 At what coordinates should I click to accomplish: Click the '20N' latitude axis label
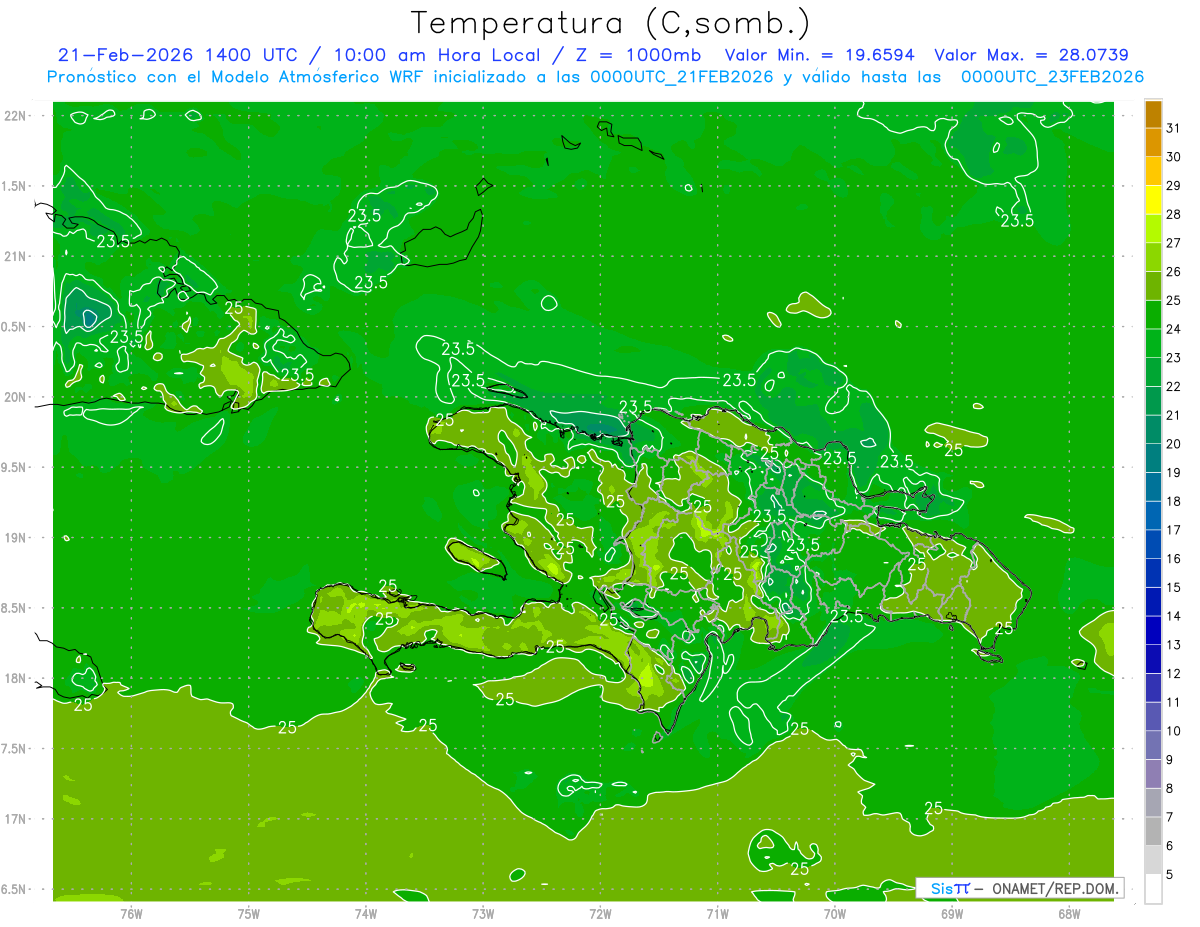[x=14, y=397]
